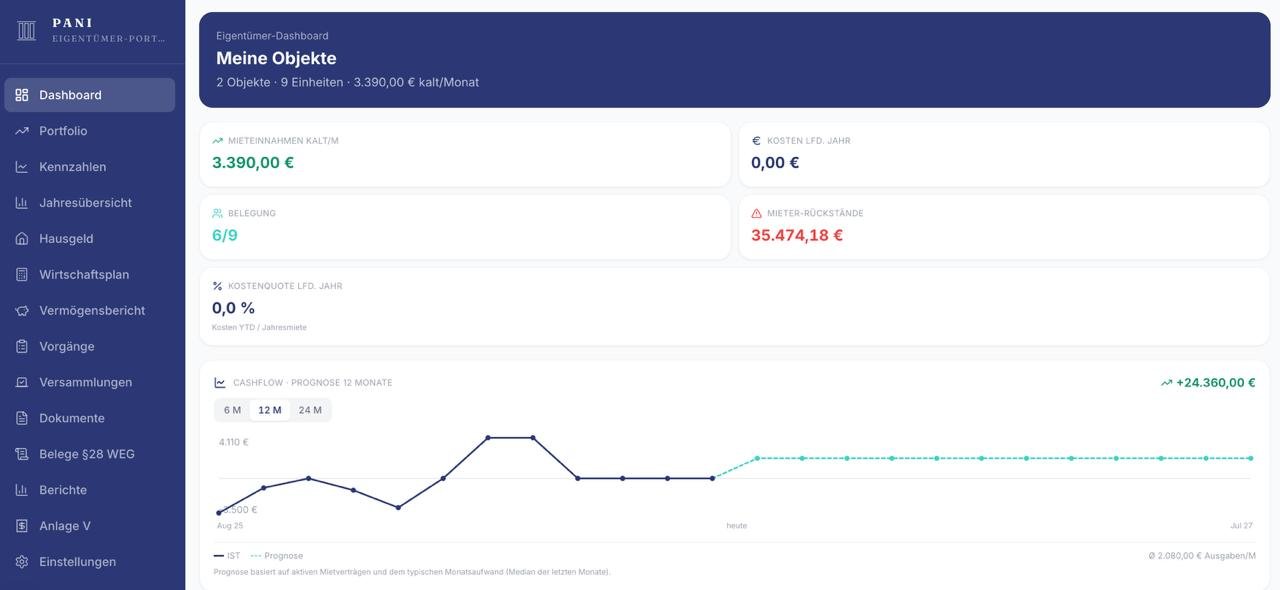Click the red warning icon beside Mieter-Rückstände

[x=757, y=213]
